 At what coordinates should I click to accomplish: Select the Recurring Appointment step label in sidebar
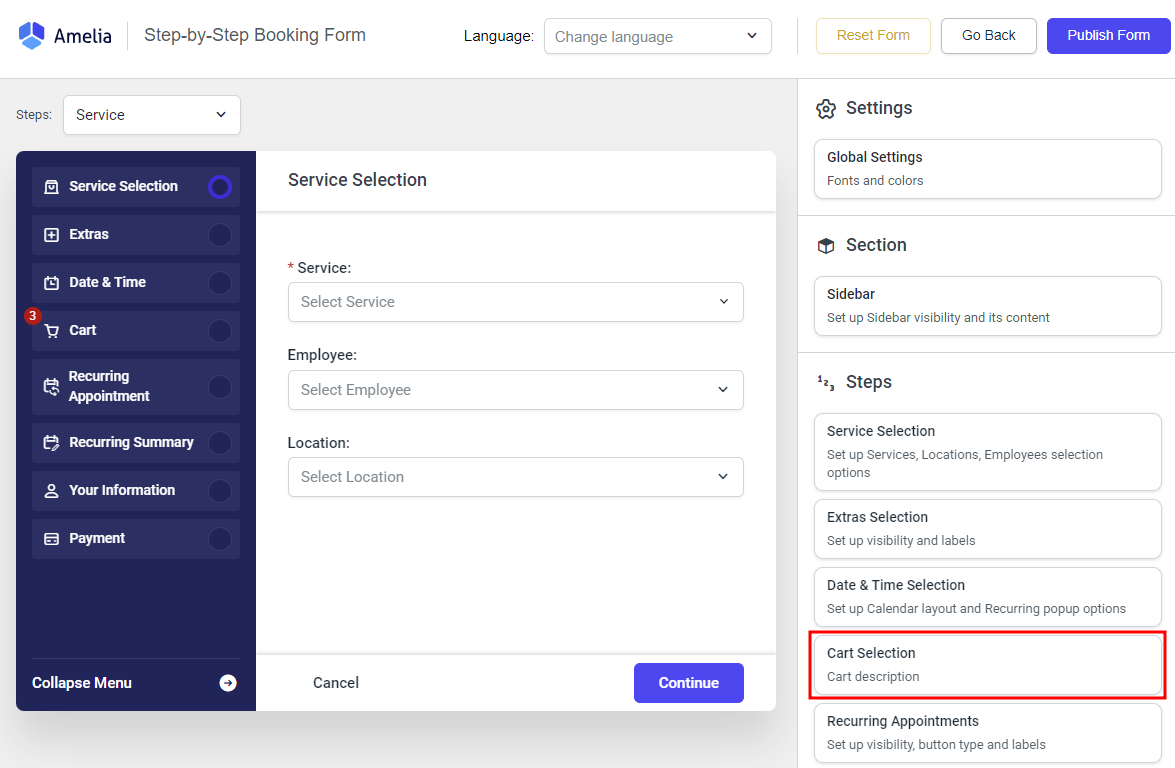pos(109,387)
